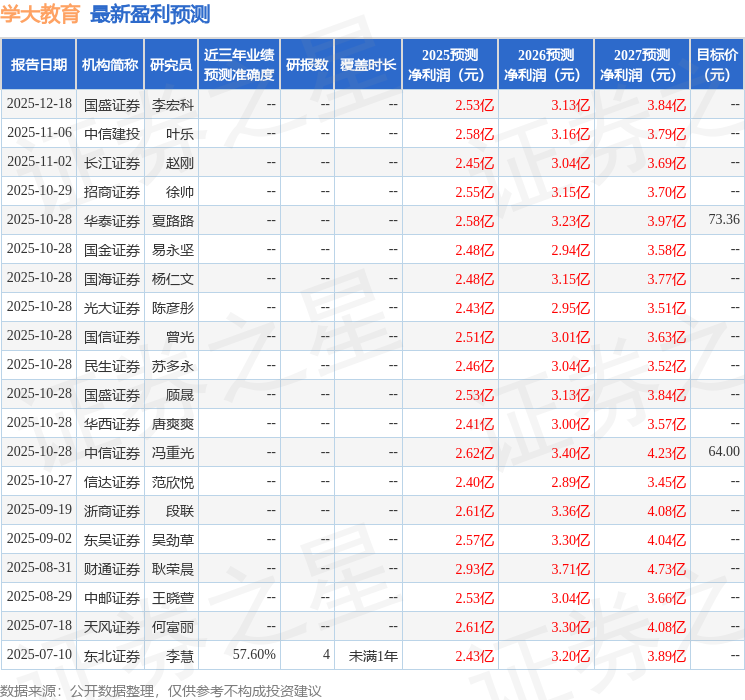
Task: Select the 东吴证券 institution cell
Action: 112,540
